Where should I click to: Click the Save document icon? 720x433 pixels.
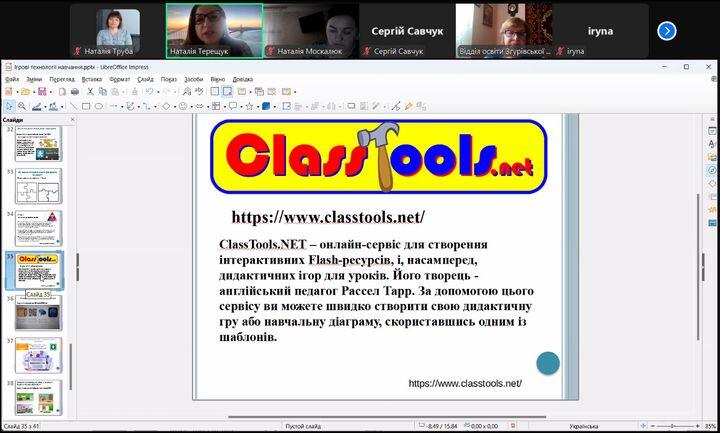42,92
